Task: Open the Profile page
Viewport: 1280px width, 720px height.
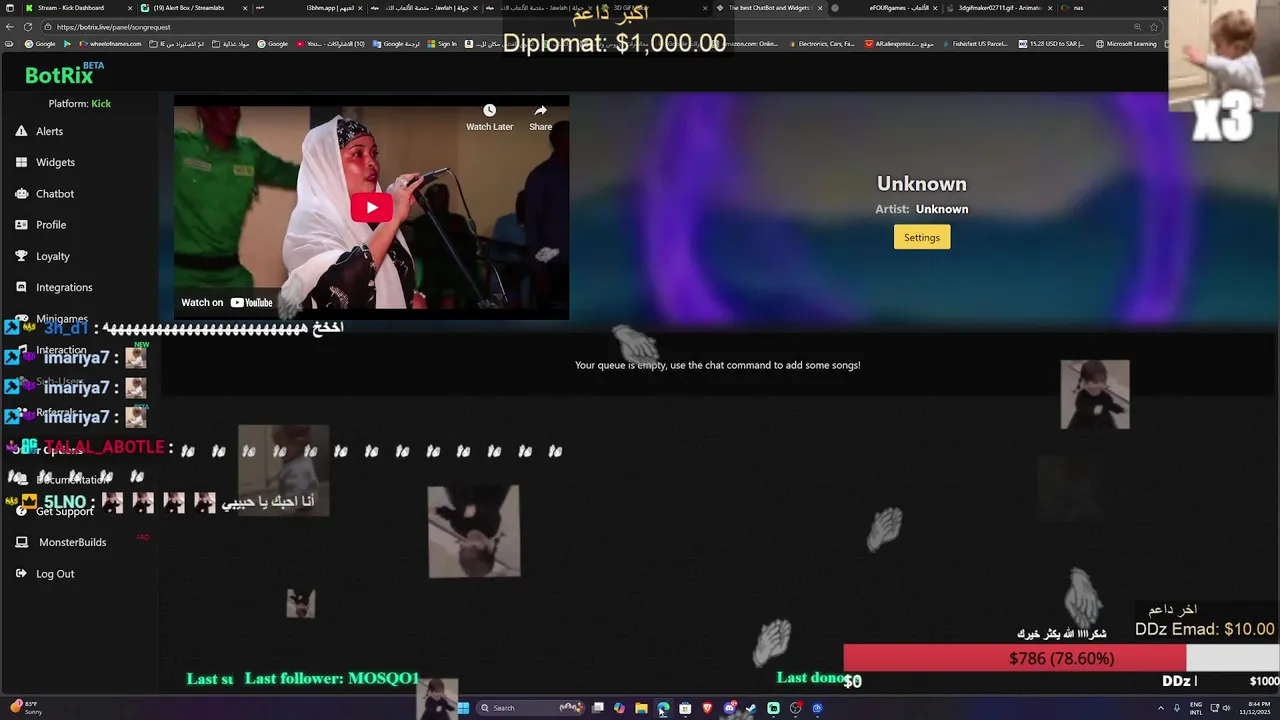Action: click(51, 225)
